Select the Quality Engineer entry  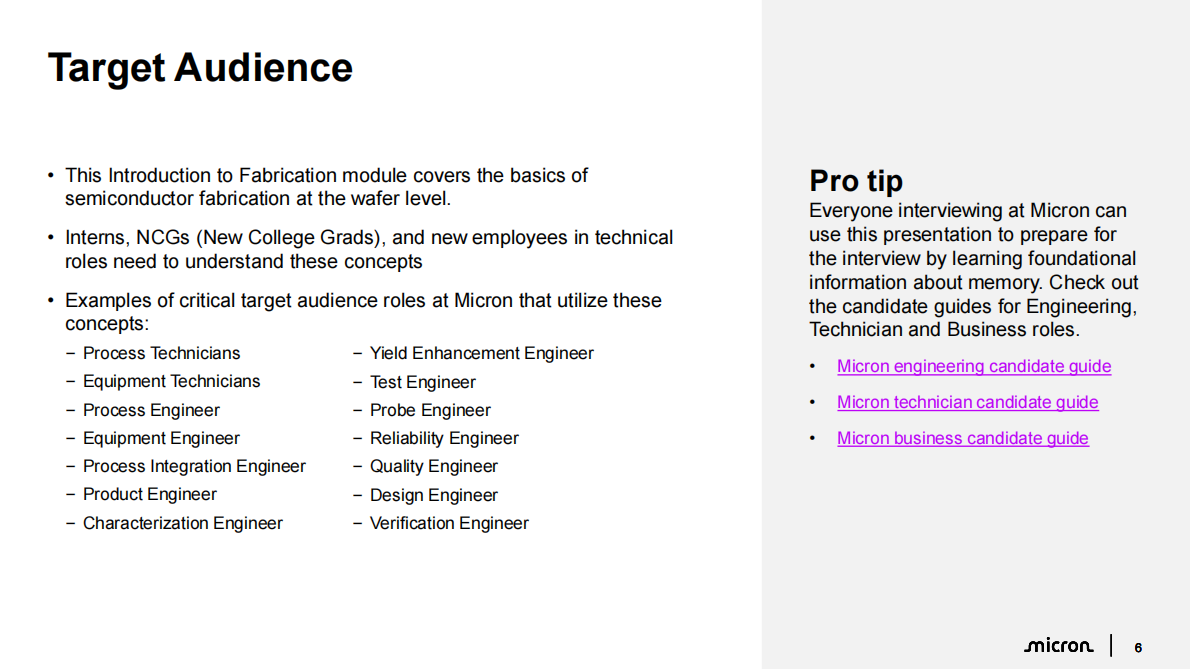click(x=433, y=466)
